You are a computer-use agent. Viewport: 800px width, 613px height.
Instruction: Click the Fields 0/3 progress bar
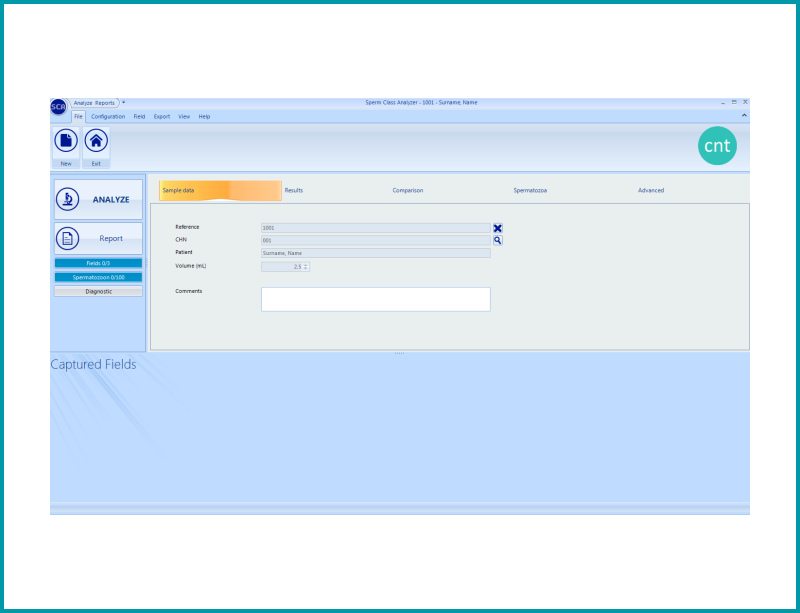coord(98,263)
